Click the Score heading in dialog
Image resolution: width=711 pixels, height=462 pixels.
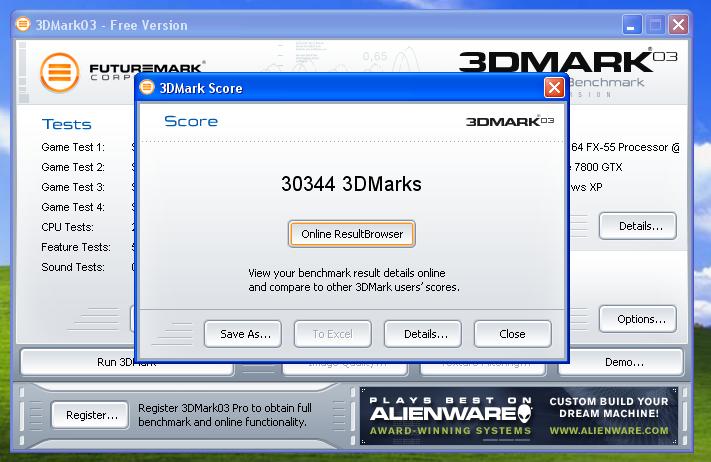[191, 121]
